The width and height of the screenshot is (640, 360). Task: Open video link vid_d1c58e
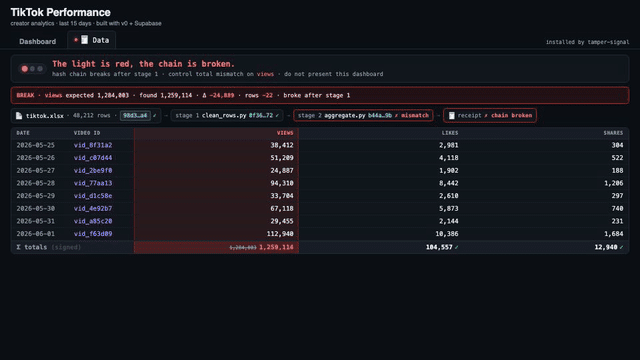(93, 196)
